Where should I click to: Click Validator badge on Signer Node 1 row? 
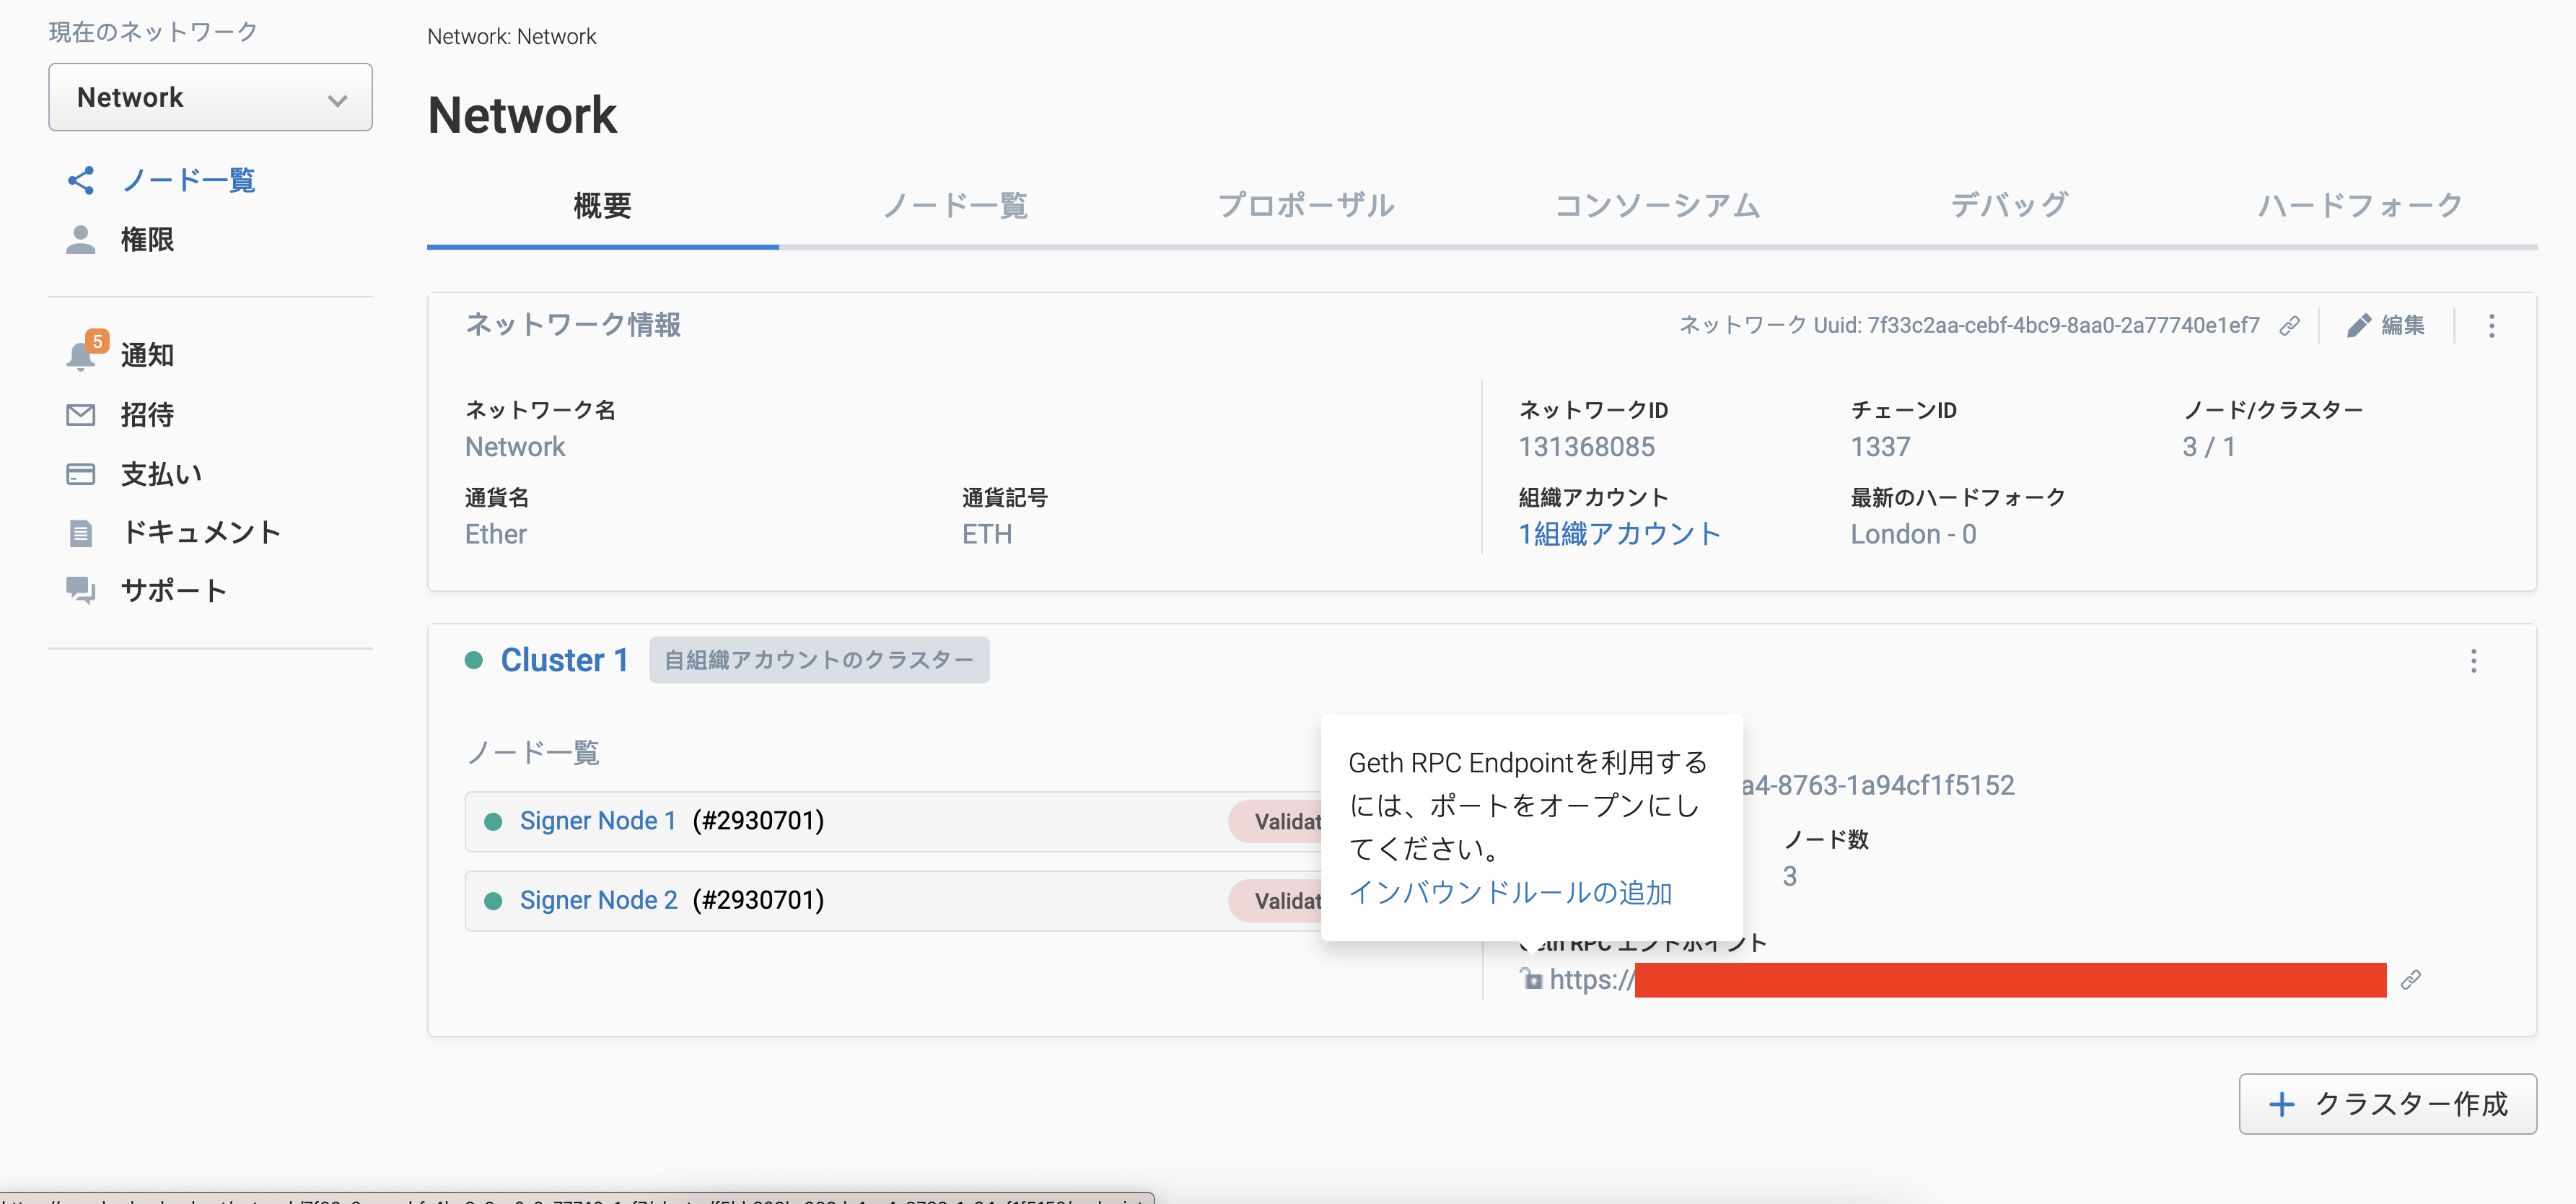coord(1276,821)
